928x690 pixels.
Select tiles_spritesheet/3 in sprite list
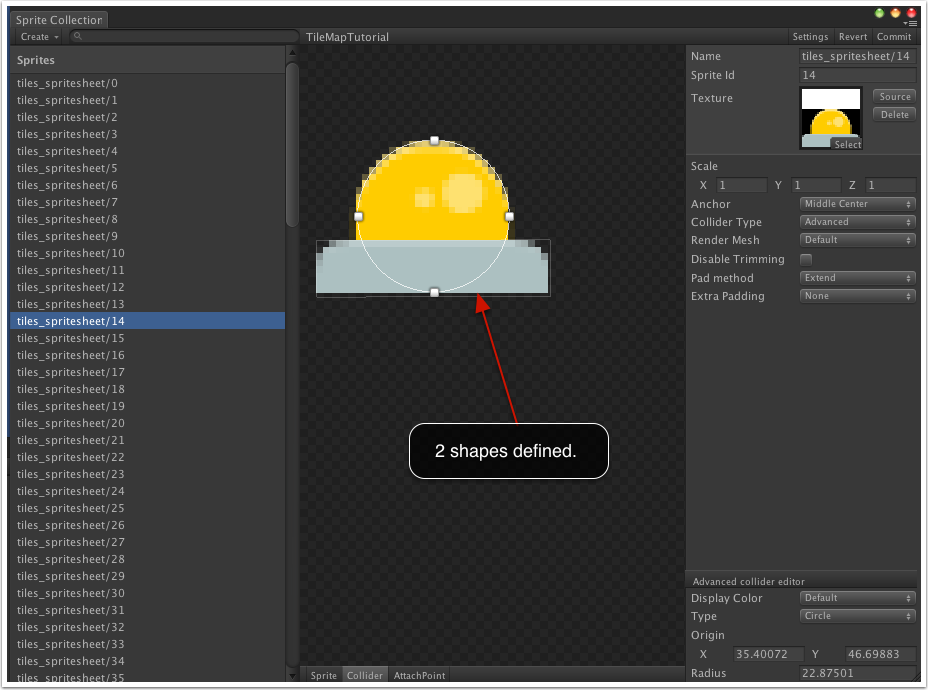coord(147,134)
